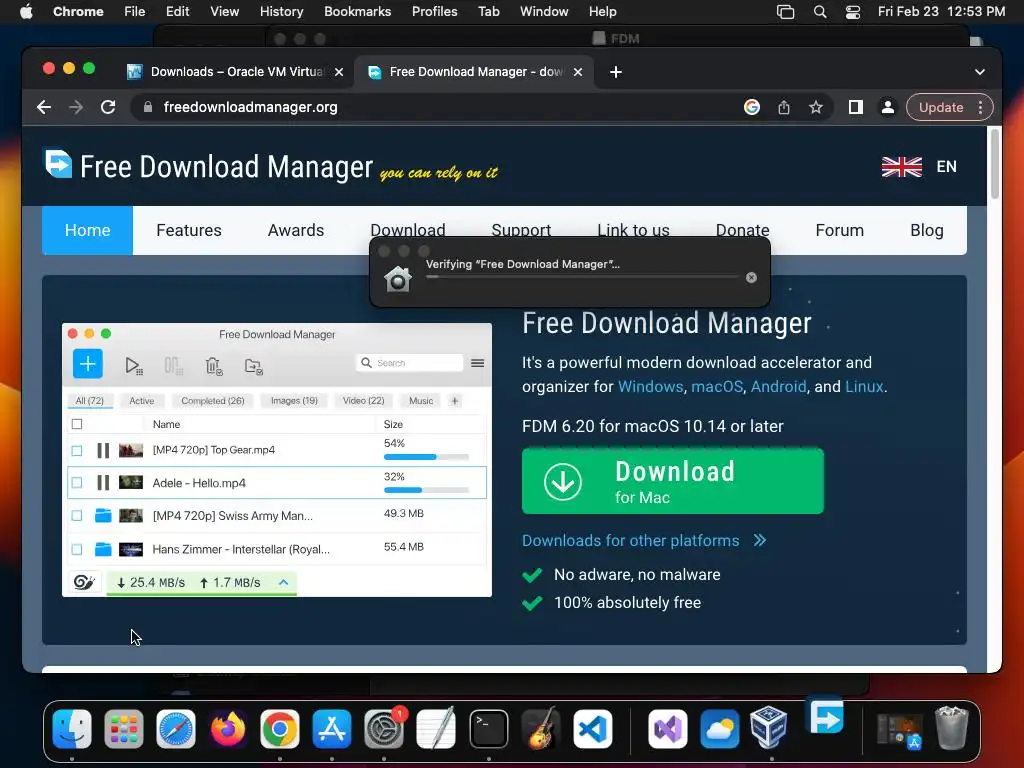
Task: Click the Free Download Manager logo icon
Action: click(x=58, y=163)
